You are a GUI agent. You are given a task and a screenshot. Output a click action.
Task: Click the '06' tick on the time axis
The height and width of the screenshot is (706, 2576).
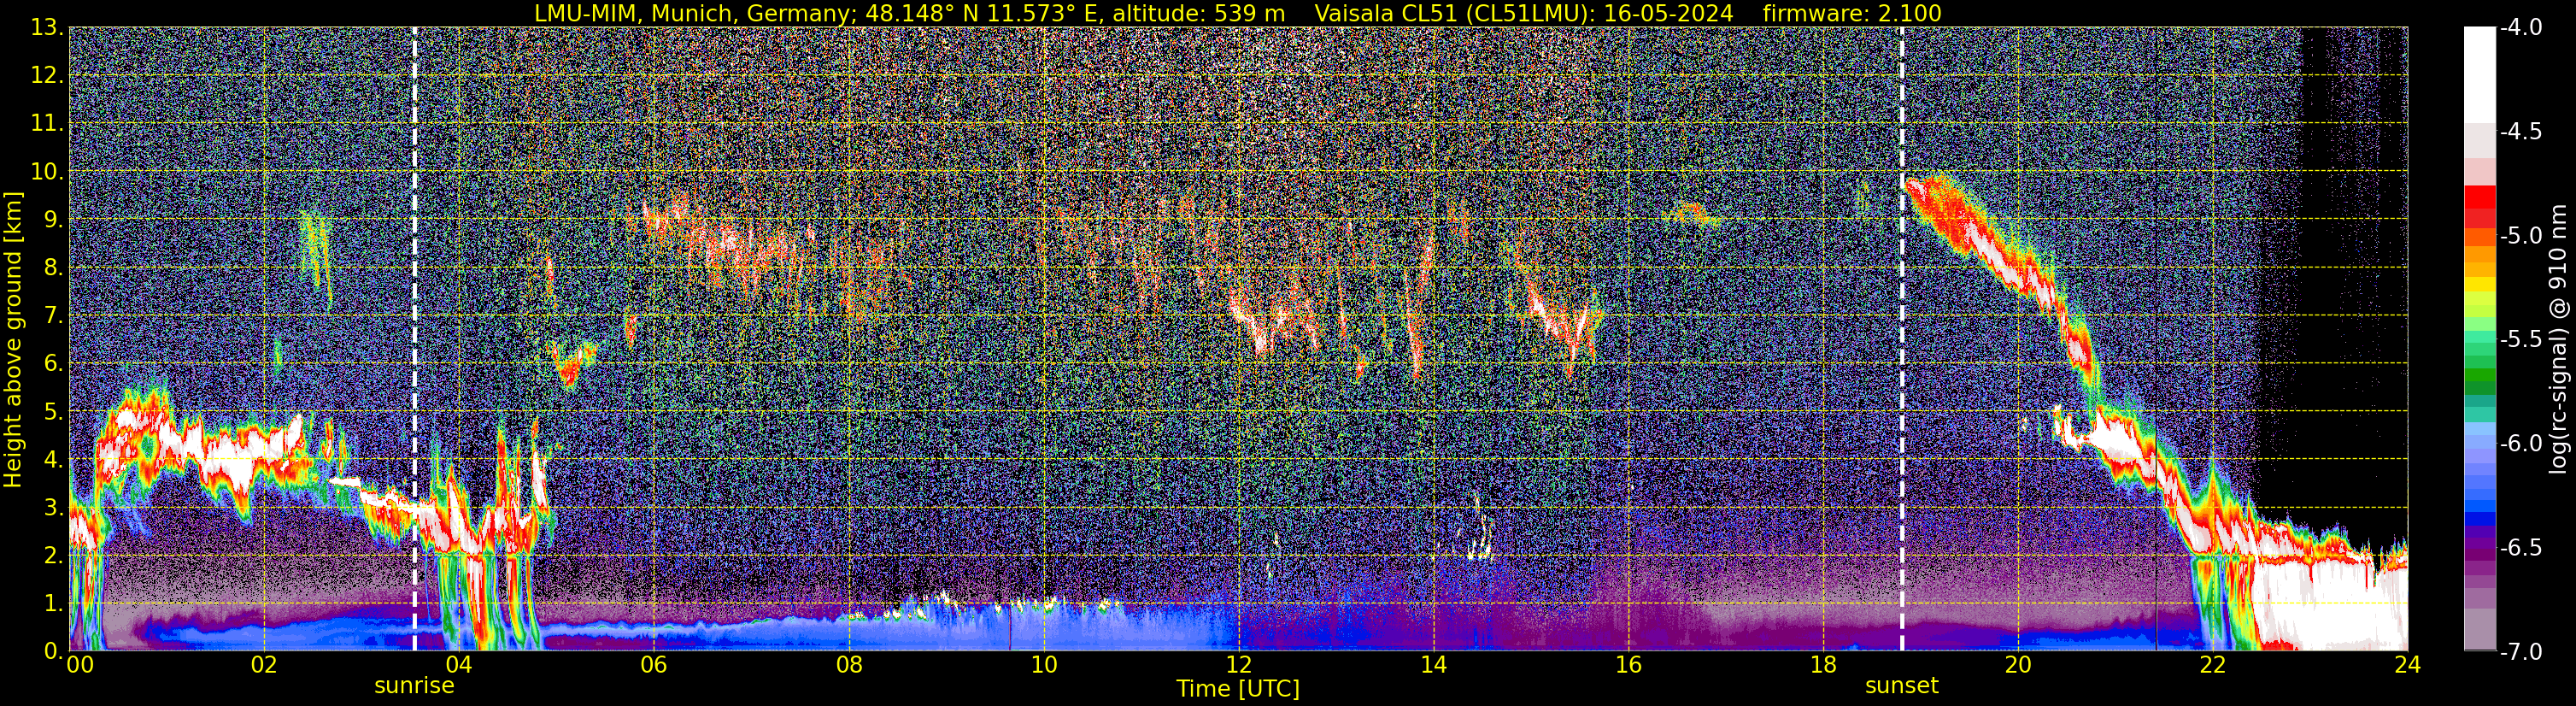click(654, 665)
